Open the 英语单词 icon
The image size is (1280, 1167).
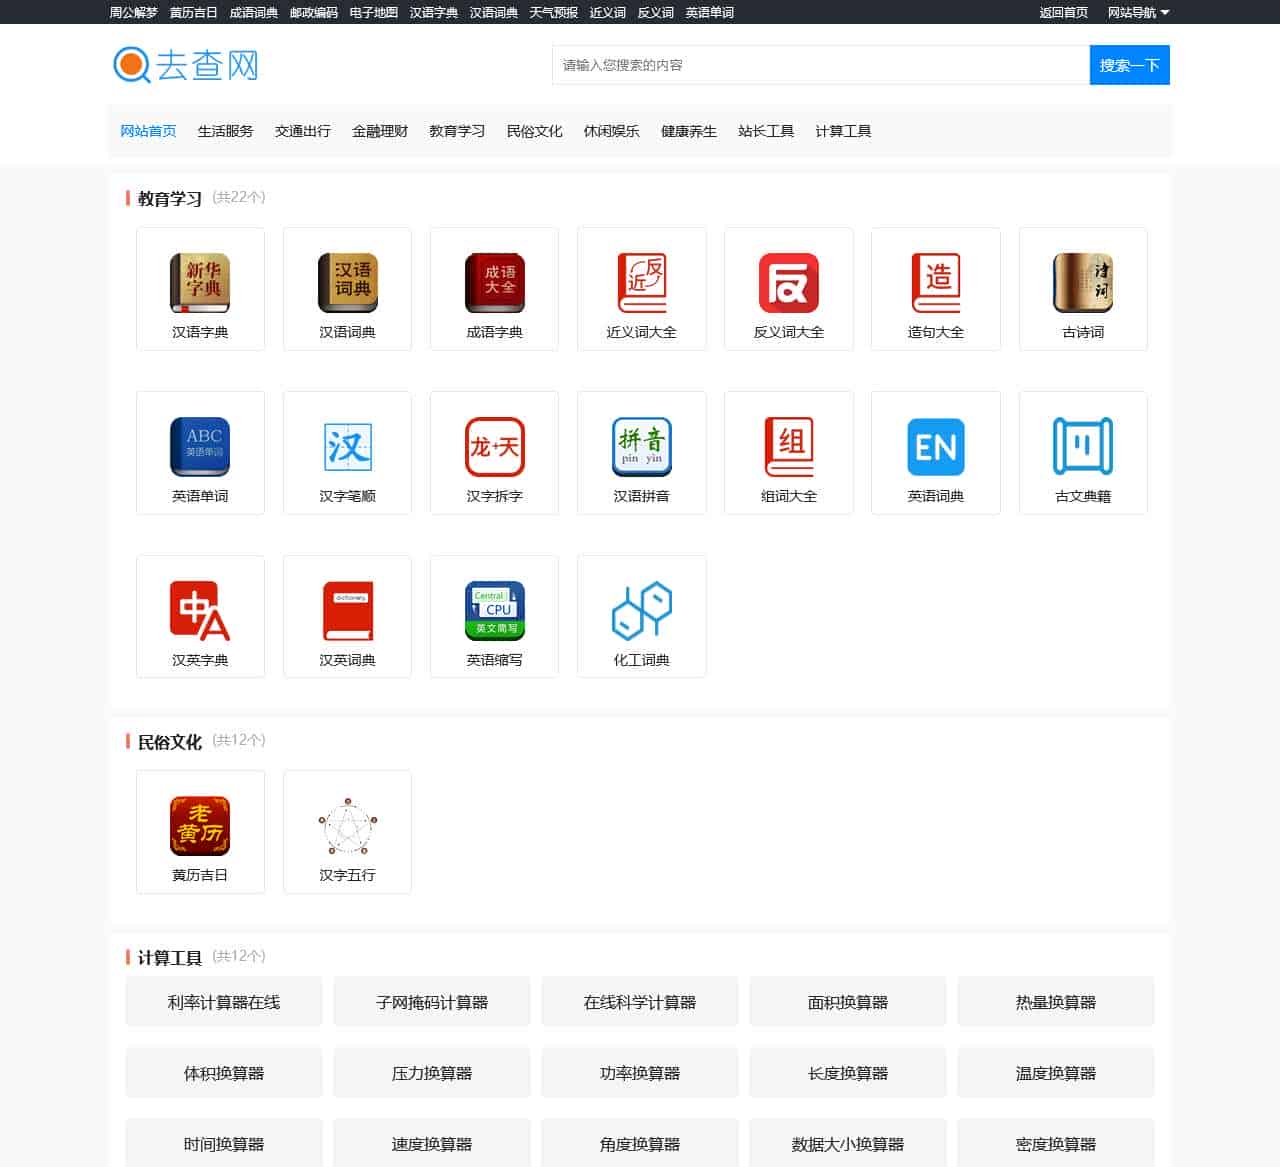tap(200, 452)
